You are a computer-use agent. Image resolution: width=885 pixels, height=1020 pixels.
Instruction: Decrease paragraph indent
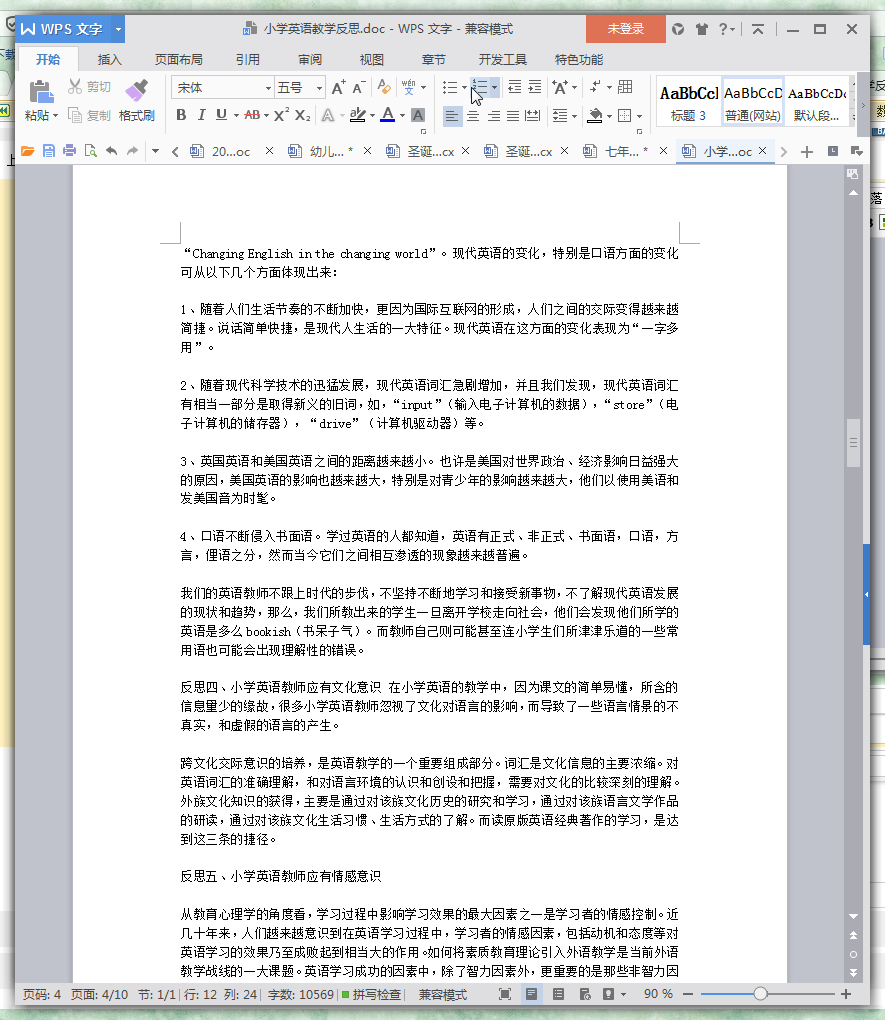coord(514,87)
